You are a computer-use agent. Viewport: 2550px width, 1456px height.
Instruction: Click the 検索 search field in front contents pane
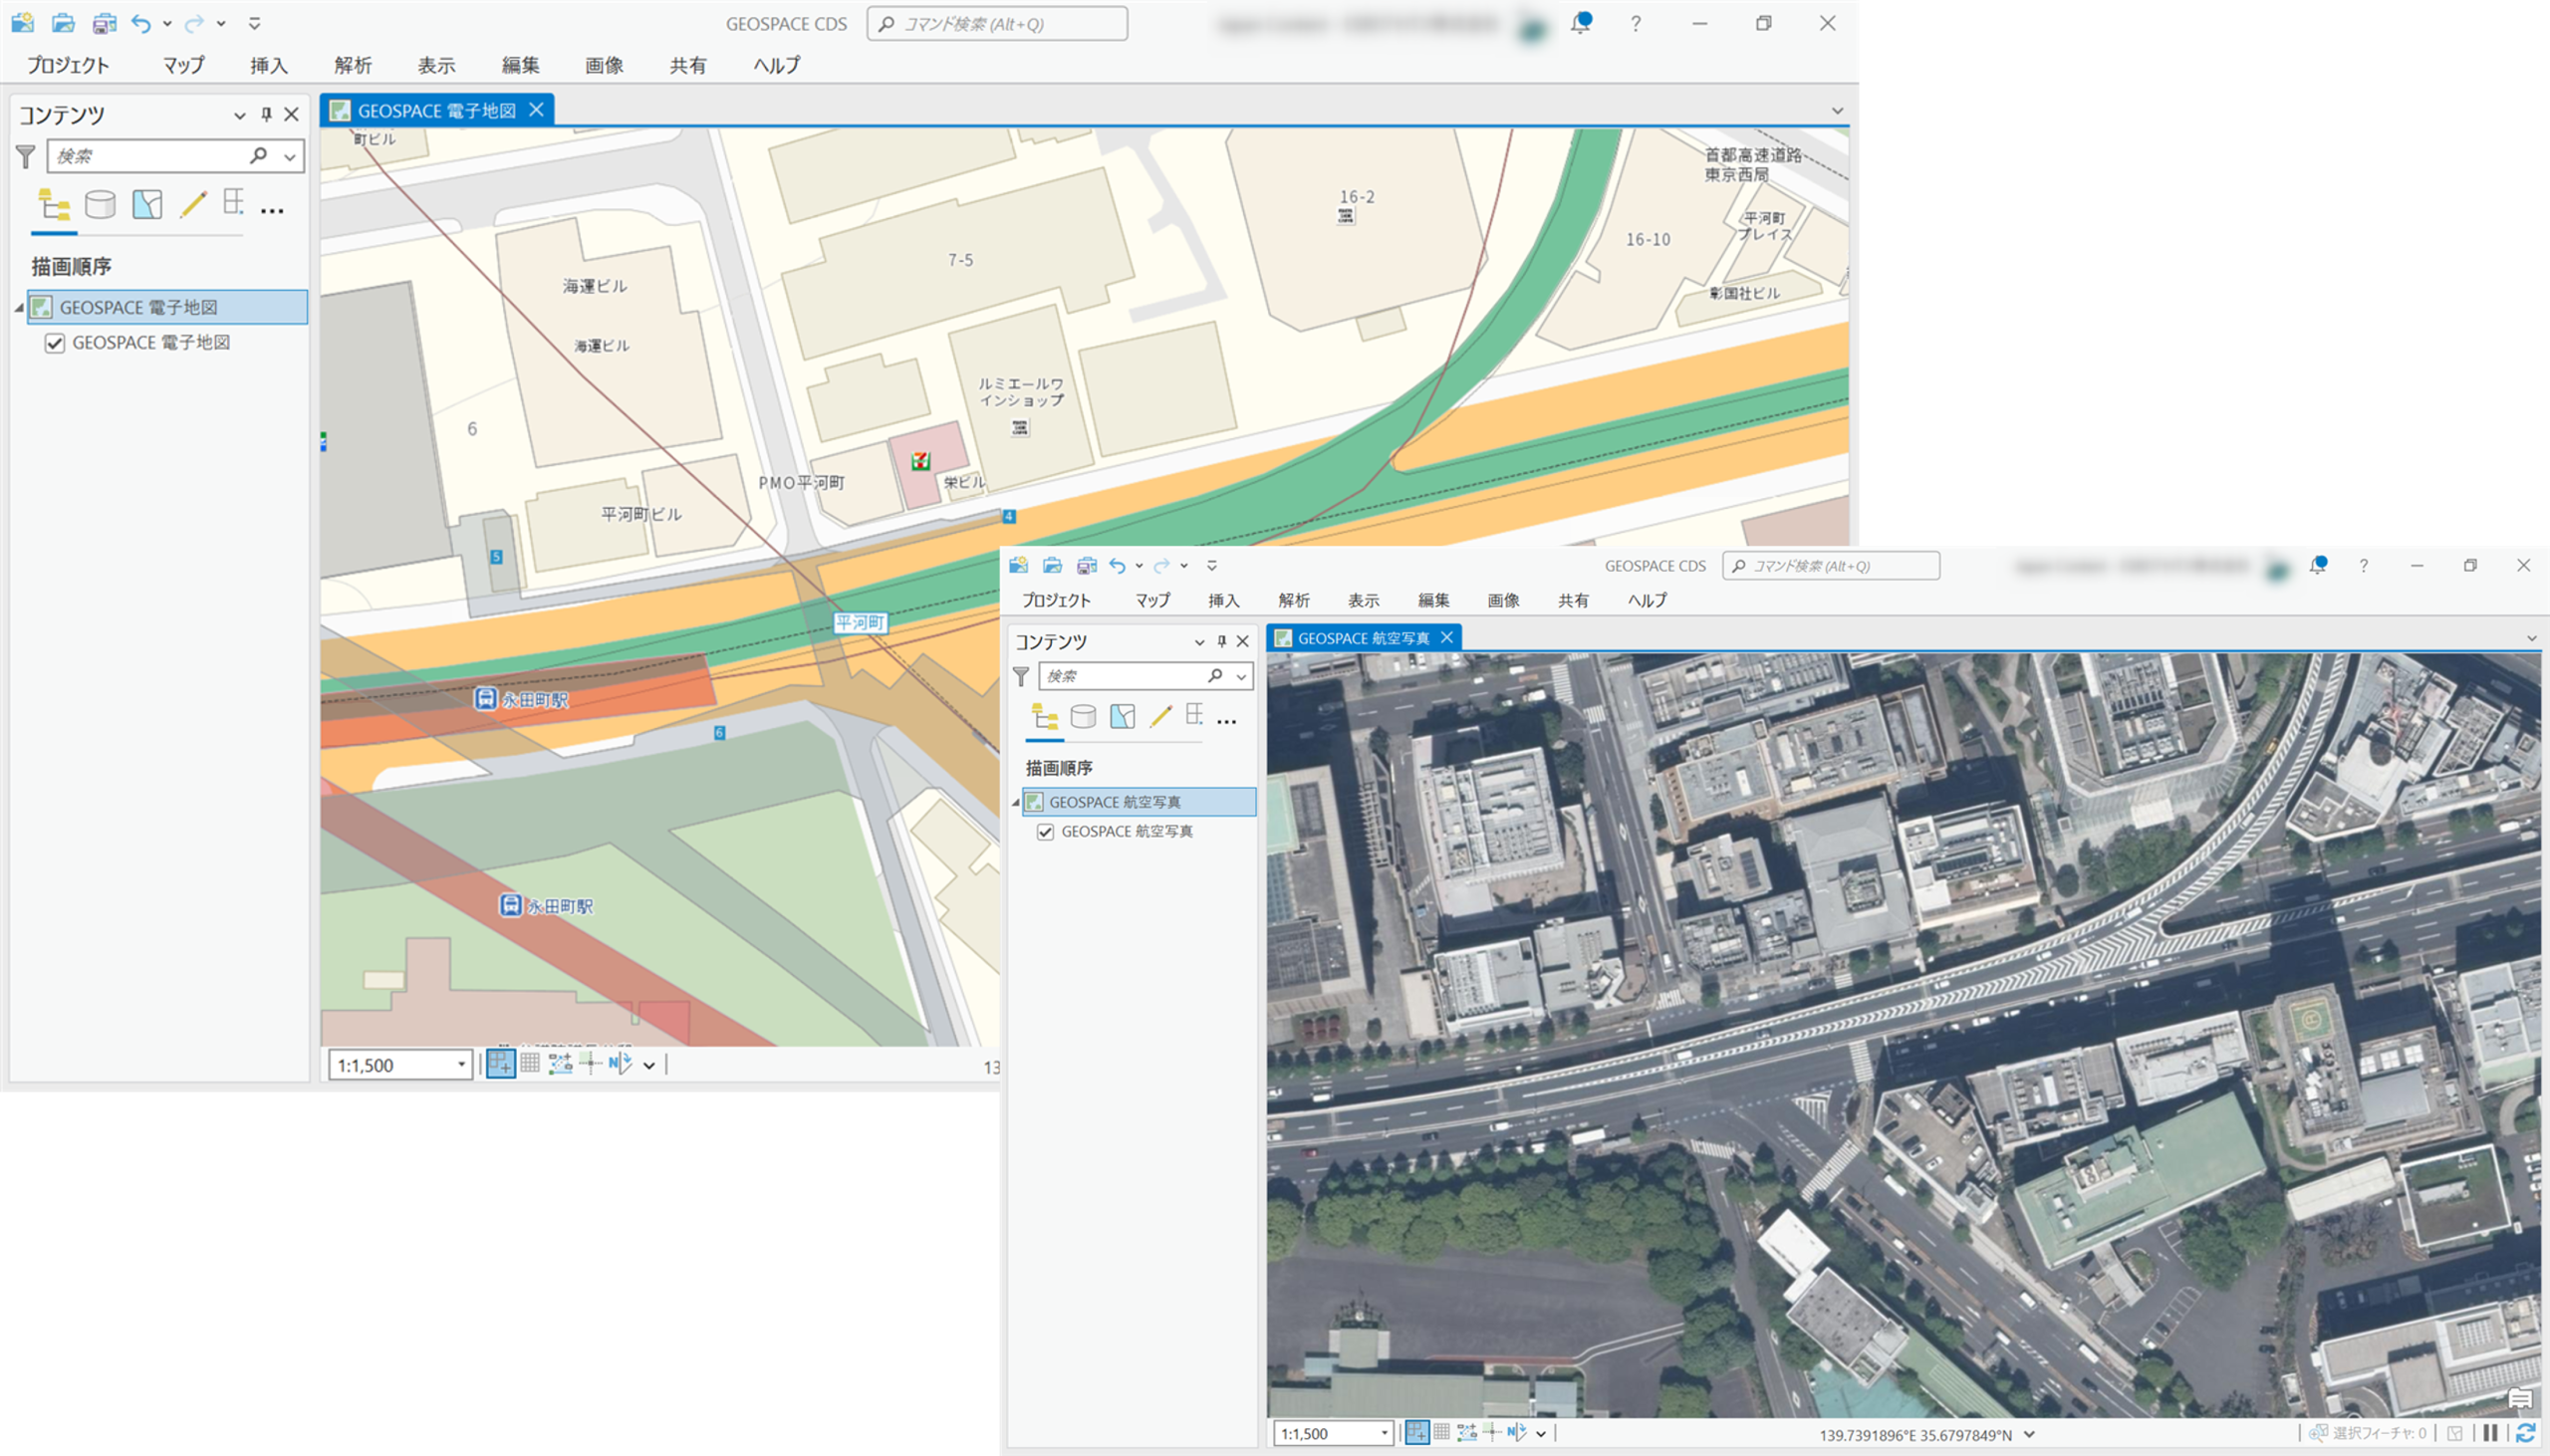[1120, 676]
